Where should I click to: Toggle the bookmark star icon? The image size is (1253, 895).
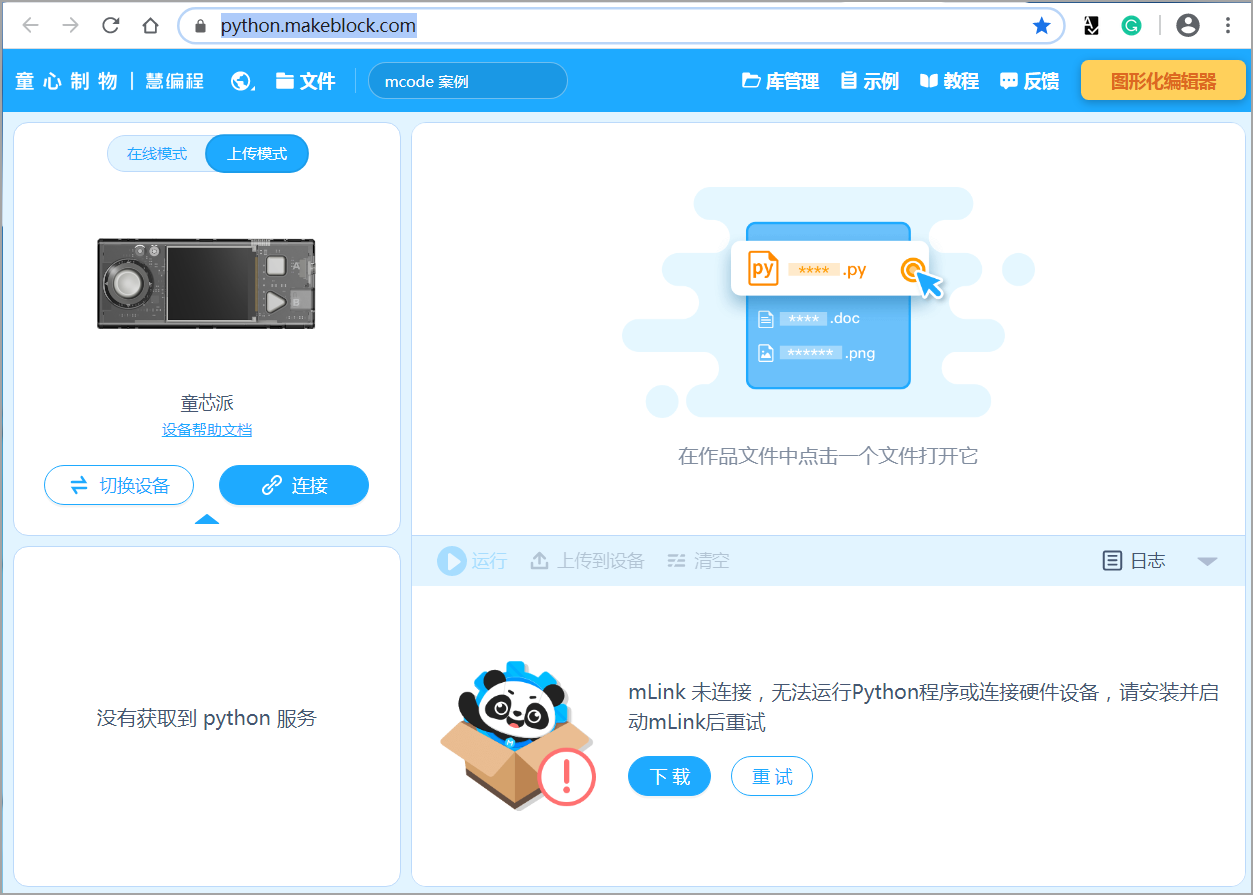[1041, 26]
